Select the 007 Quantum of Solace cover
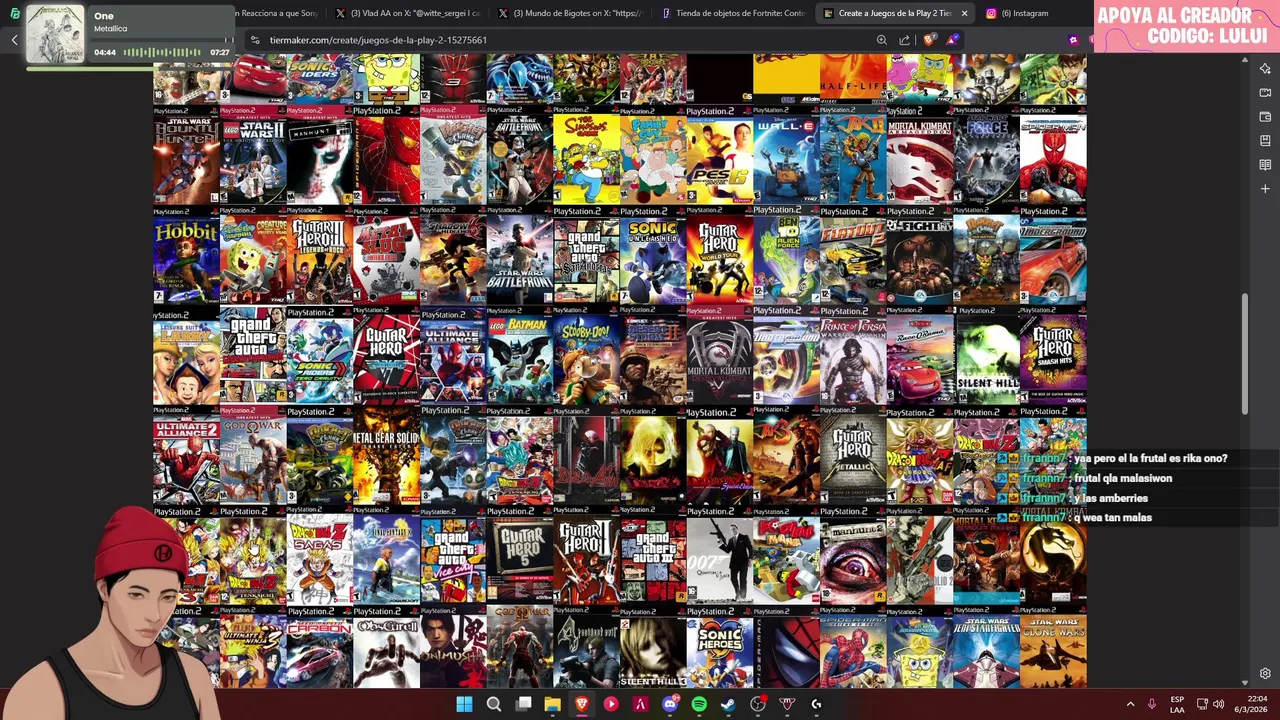The width and height of the screenshot is (1280, 720). pos(719,556)
